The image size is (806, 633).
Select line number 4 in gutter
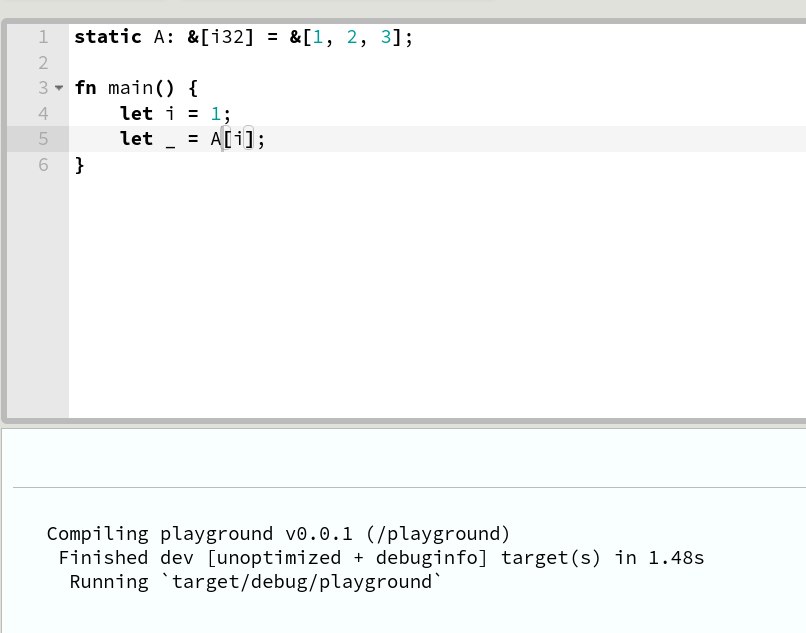tap(43, 114)
